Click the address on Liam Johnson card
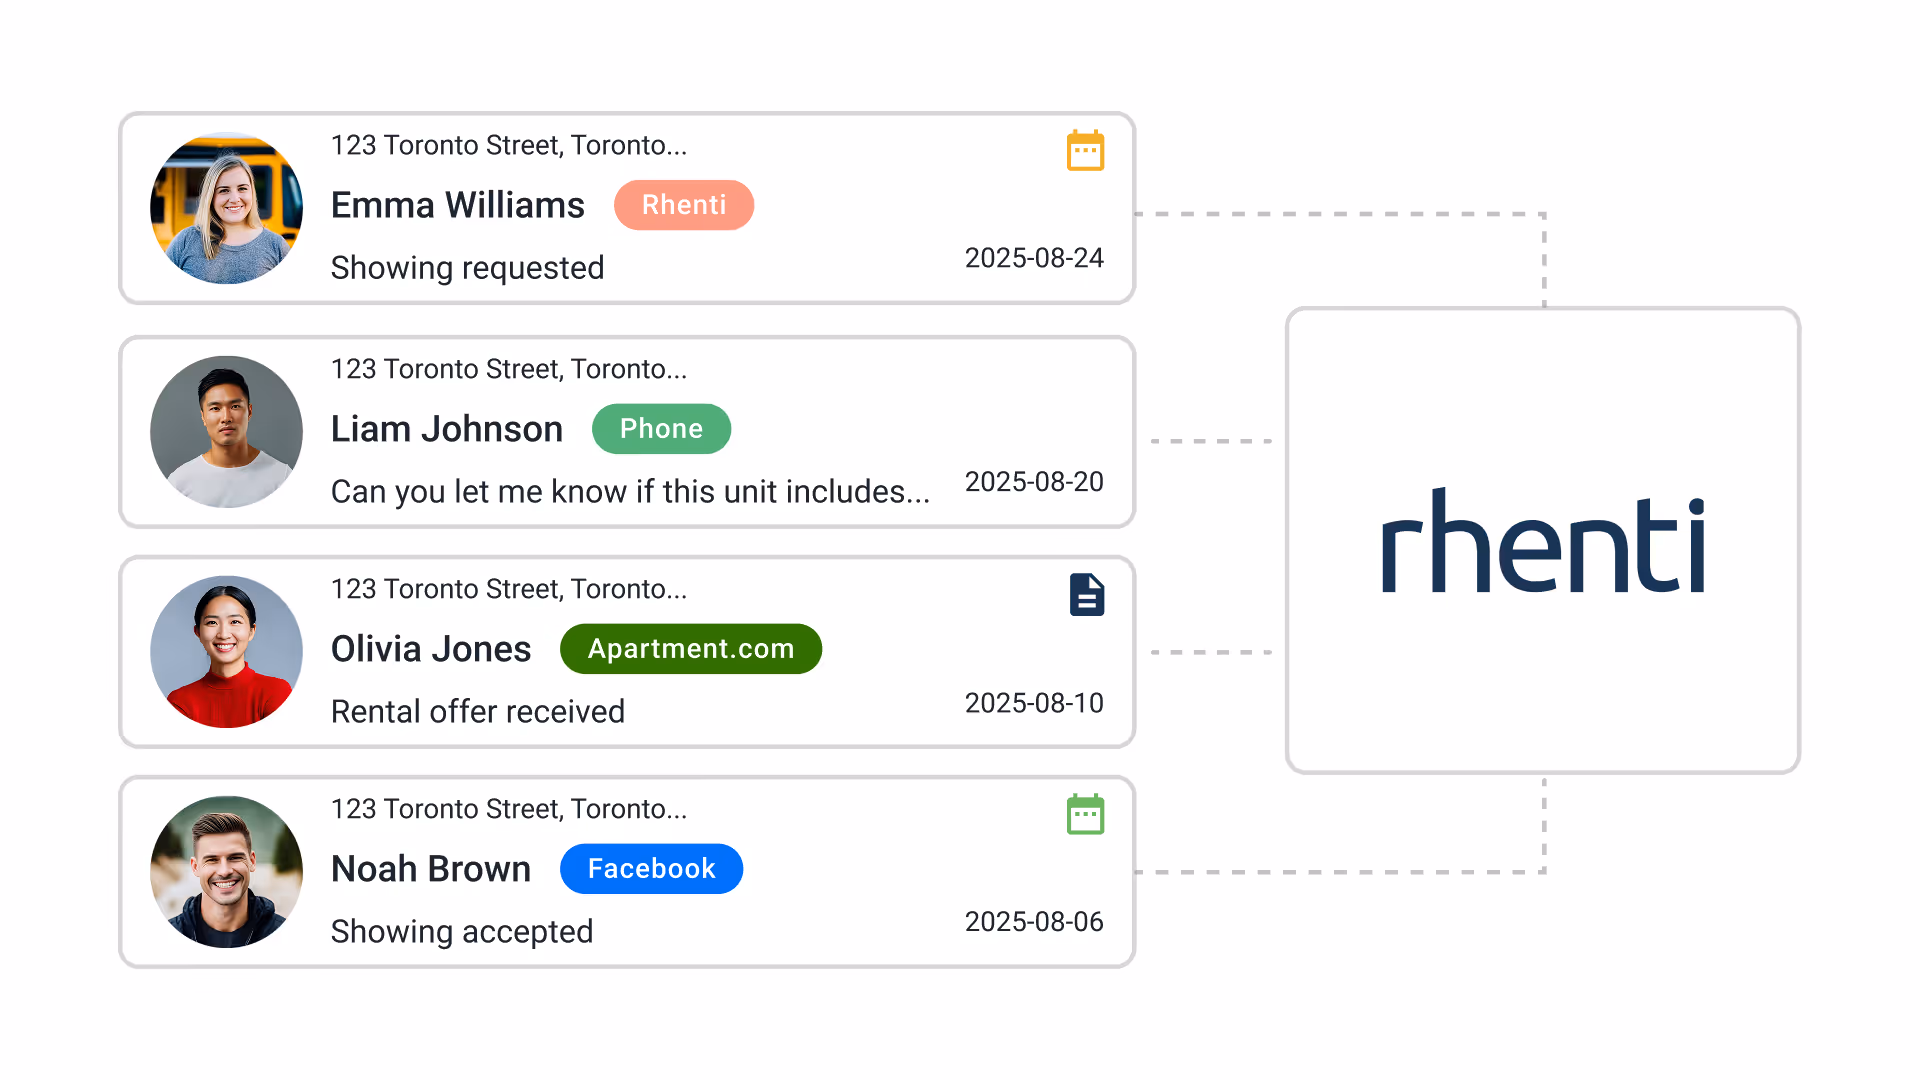The image size is (1920, 1080). click(x=509, y=370)
